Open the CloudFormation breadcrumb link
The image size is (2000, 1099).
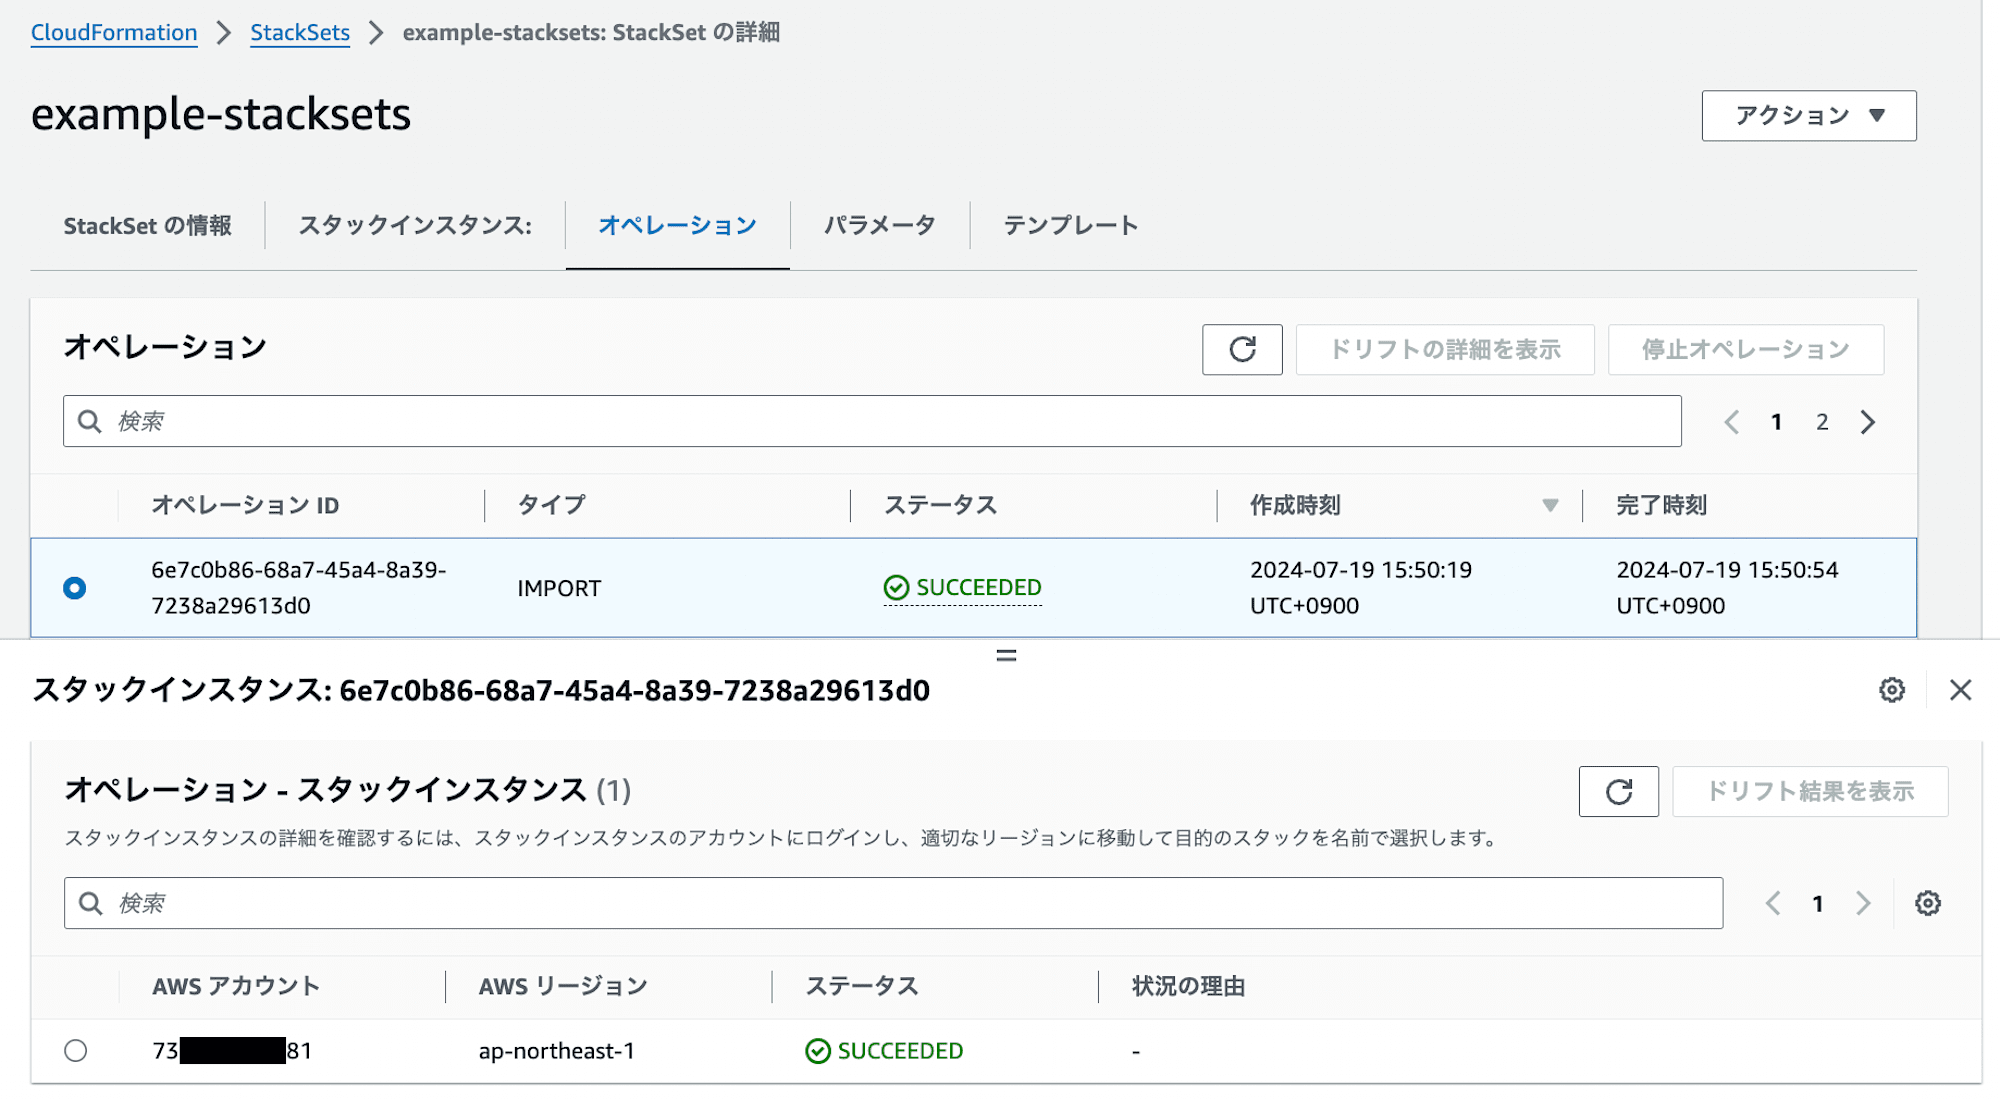coord(114,33)
